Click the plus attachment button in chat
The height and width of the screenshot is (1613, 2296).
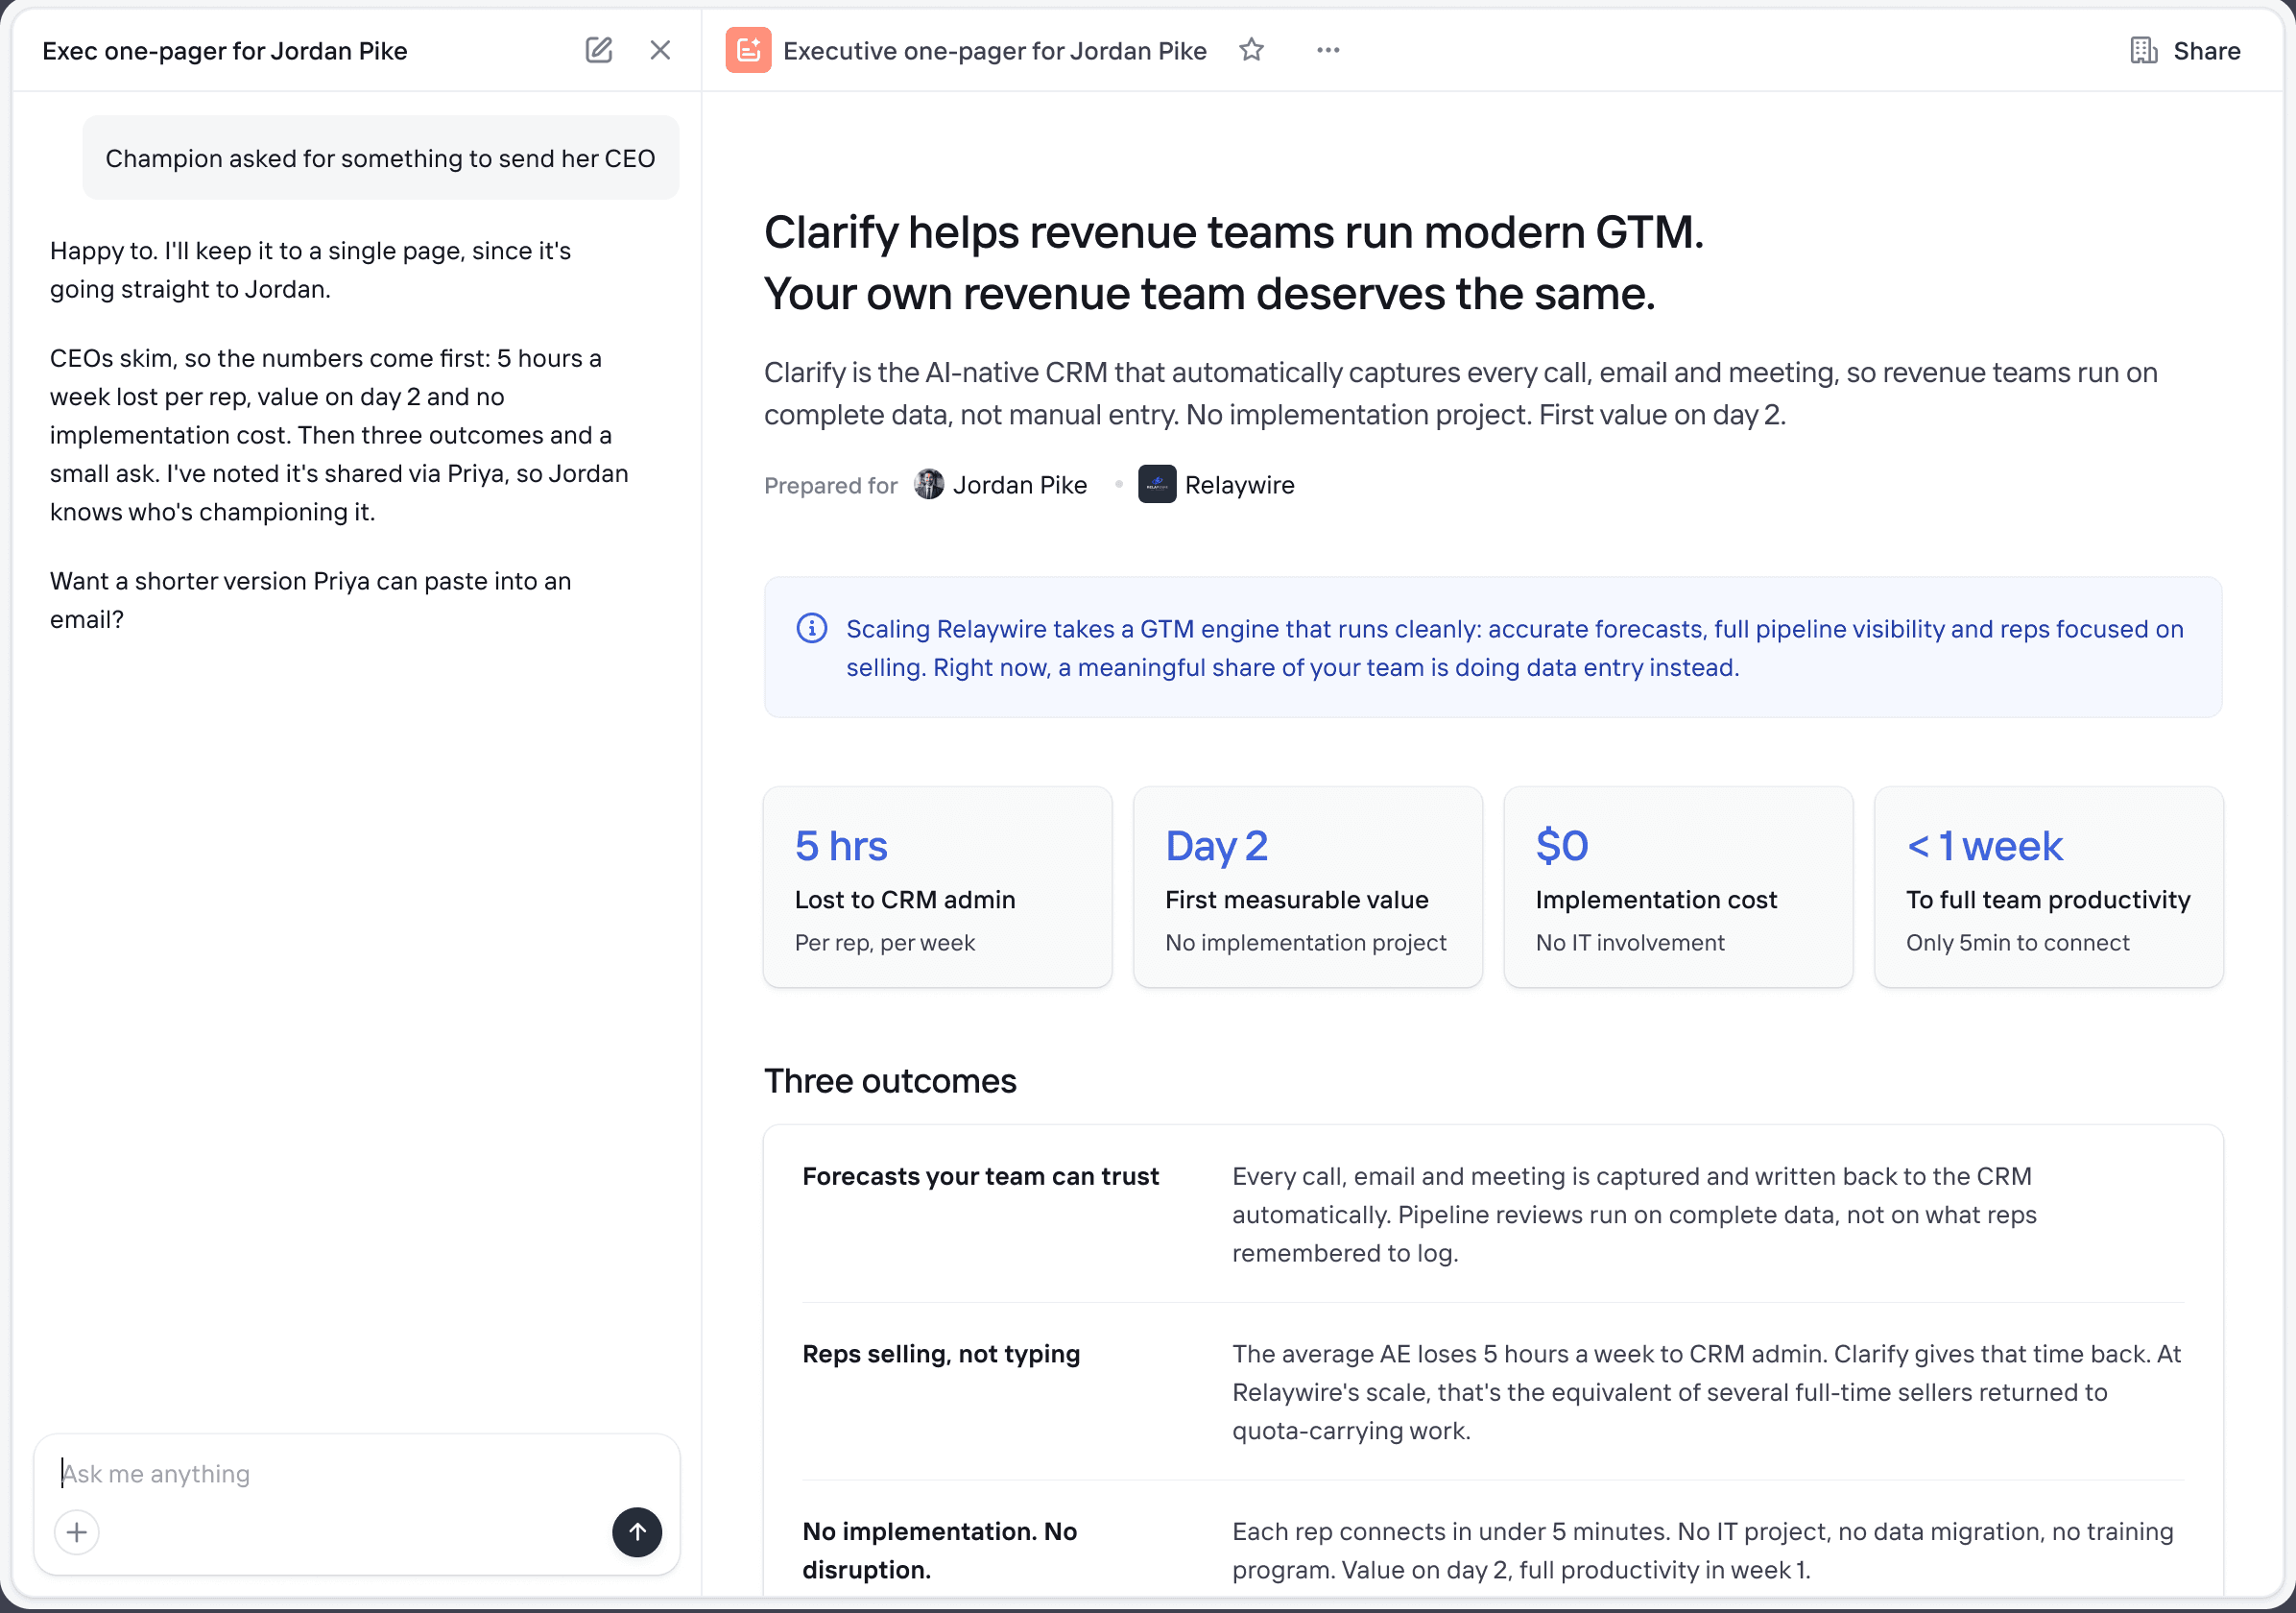point(77,1532)
